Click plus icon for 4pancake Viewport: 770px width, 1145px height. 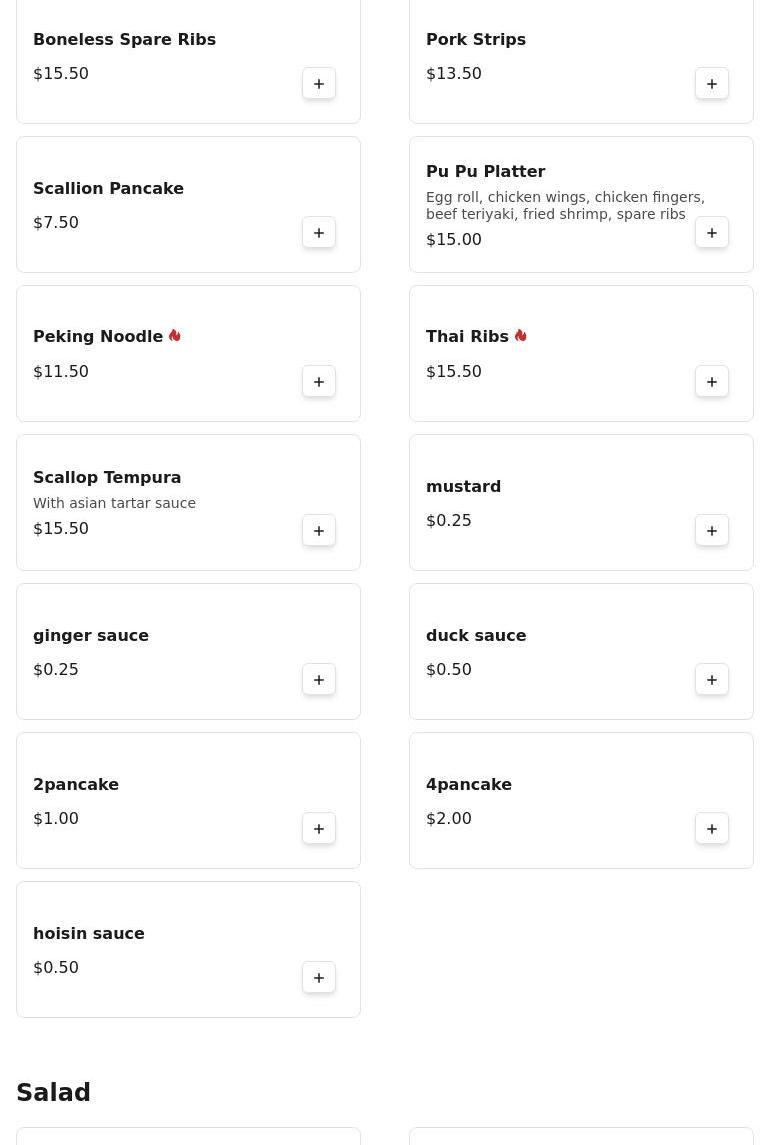pyautogui.click(x=712, y=829)
